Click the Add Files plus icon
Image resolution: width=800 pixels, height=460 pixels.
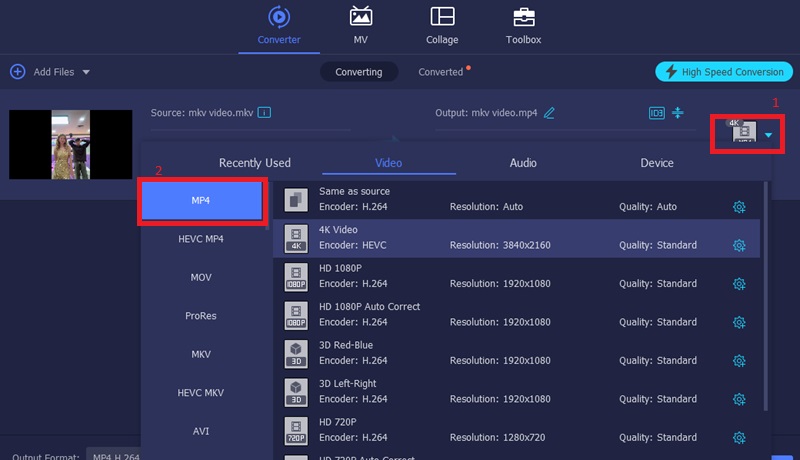pos(18,72)
